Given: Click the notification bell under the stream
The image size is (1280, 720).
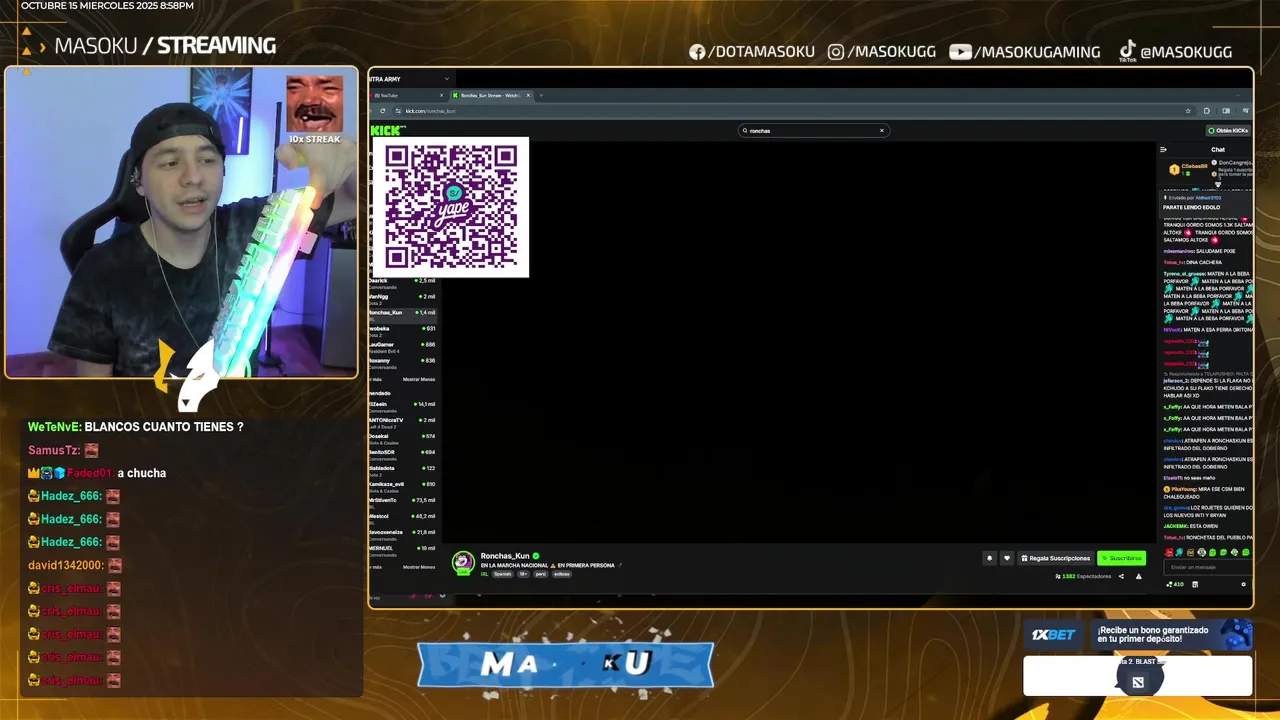Looking at the screenshot, I should (x=989, y=558).
